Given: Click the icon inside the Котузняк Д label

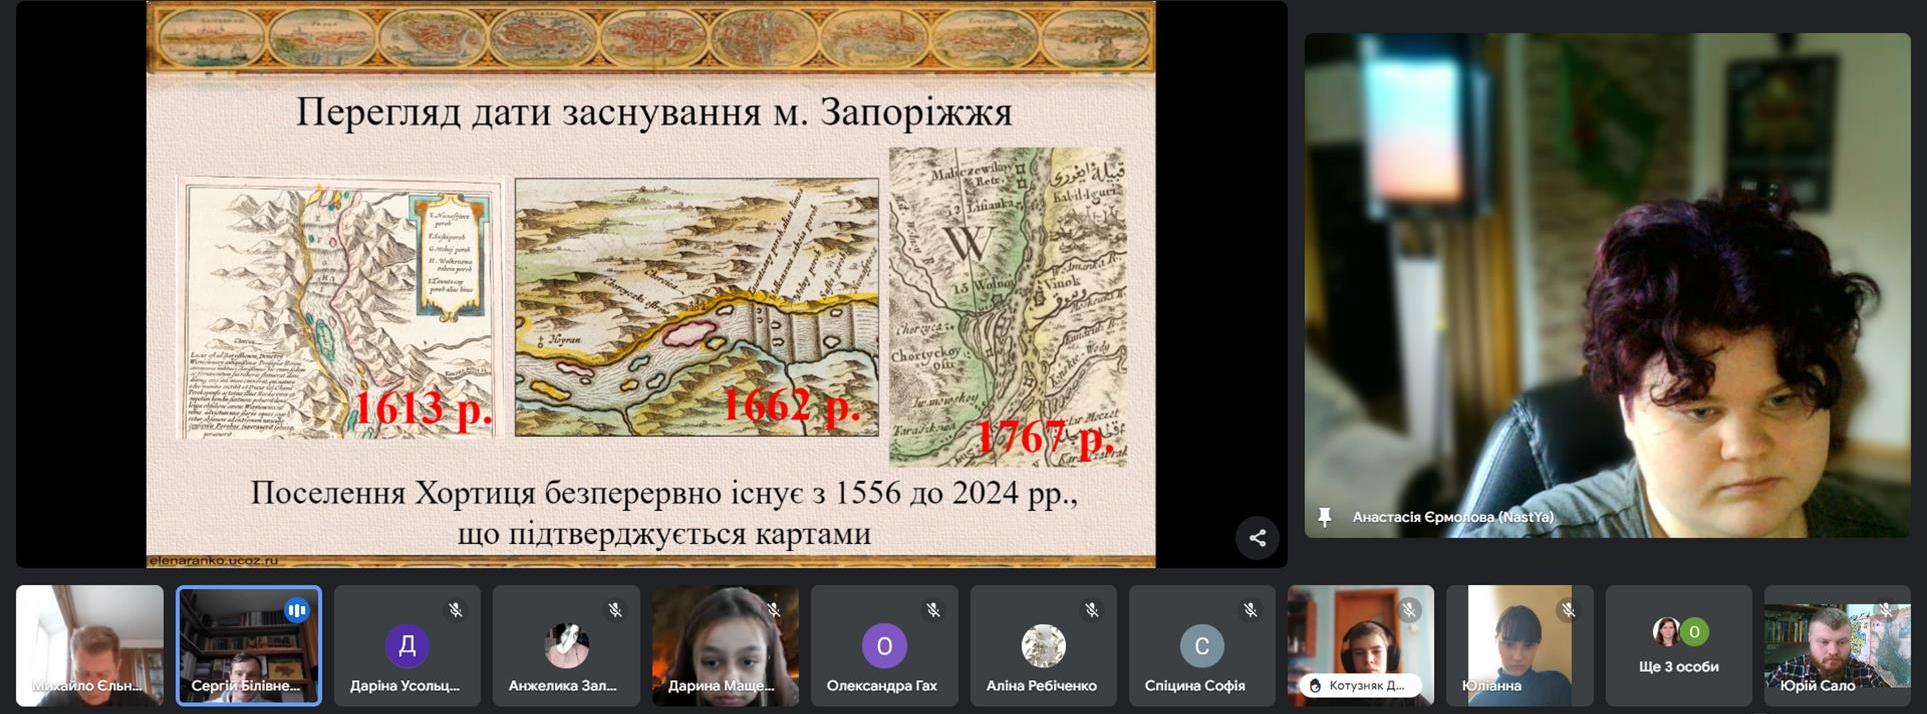Looking at the screenshot, I should click(1315, 686).
